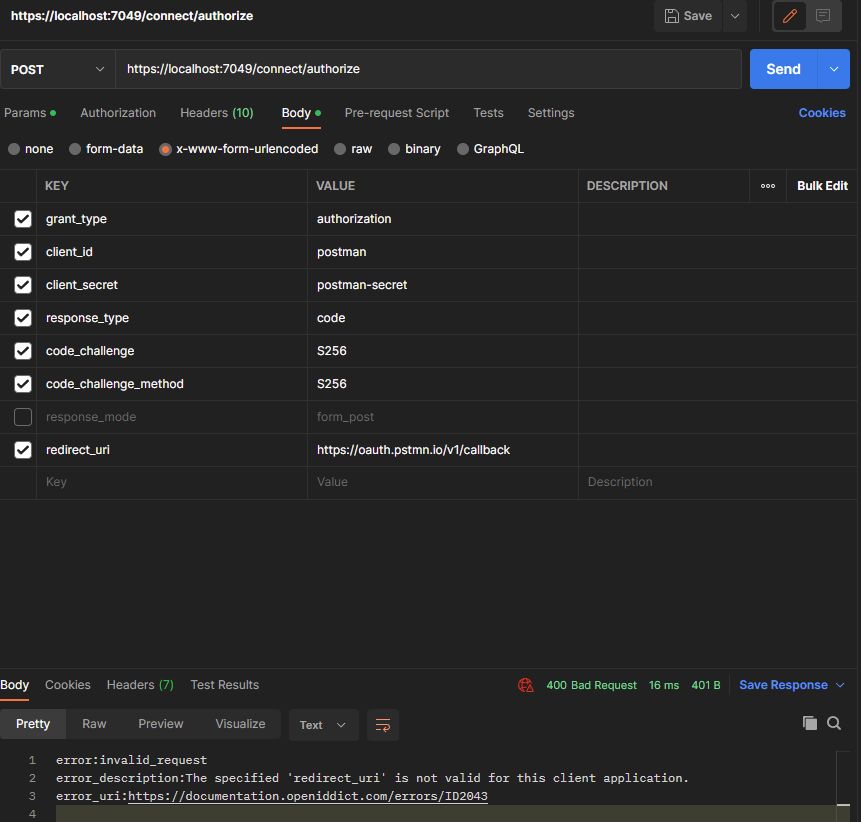Open the Test Results tab
This screenshot has height=822, width=861.
pyautogui.click(x=225, y=685)
